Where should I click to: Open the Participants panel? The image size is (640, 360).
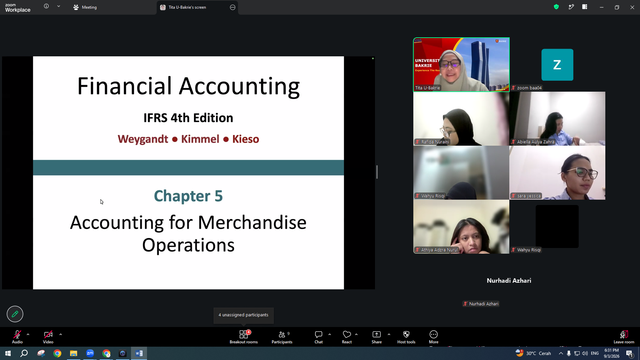(x=282, y=337)
